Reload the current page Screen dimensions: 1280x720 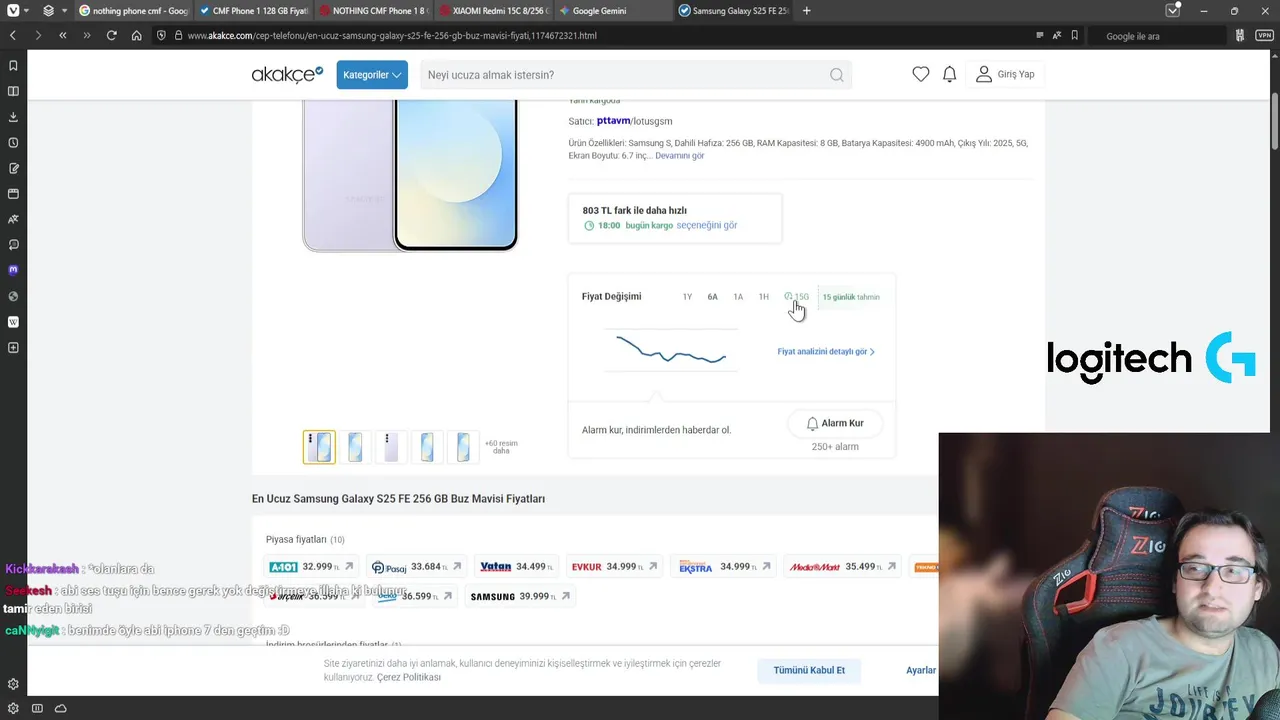point(112,35)
